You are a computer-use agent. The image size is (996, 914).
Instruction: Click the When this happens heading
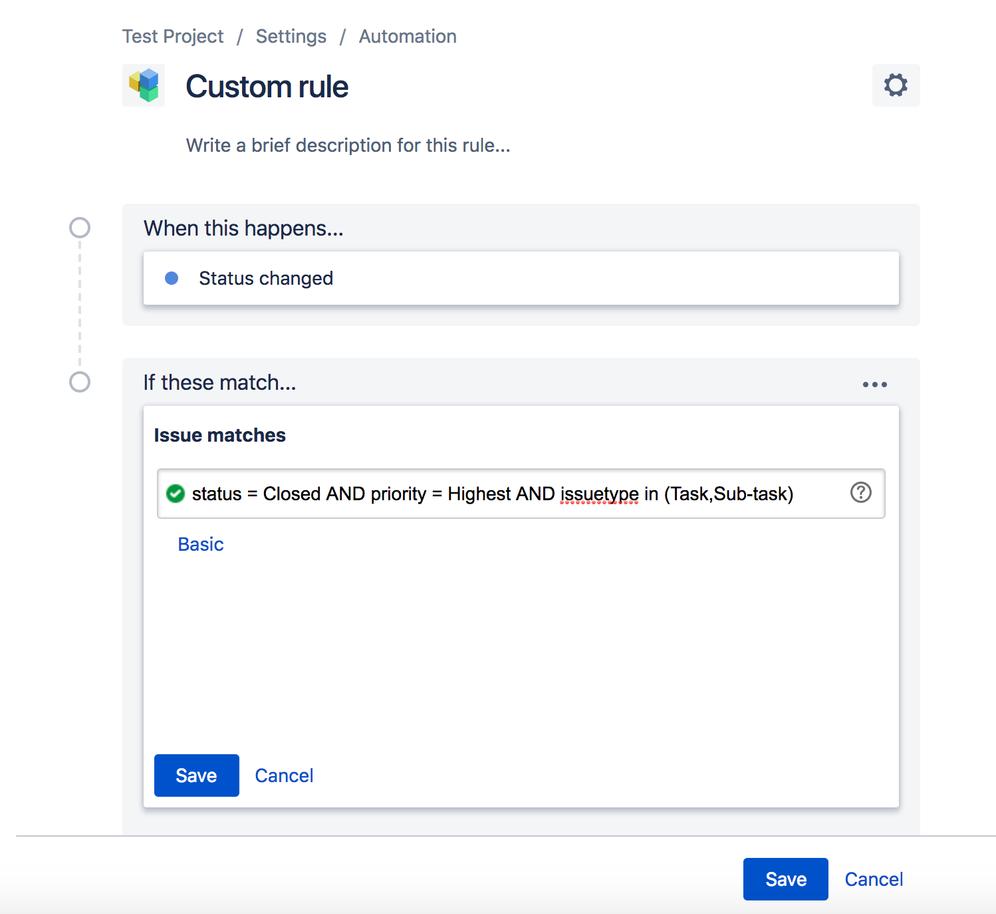[x=243, y=228]
